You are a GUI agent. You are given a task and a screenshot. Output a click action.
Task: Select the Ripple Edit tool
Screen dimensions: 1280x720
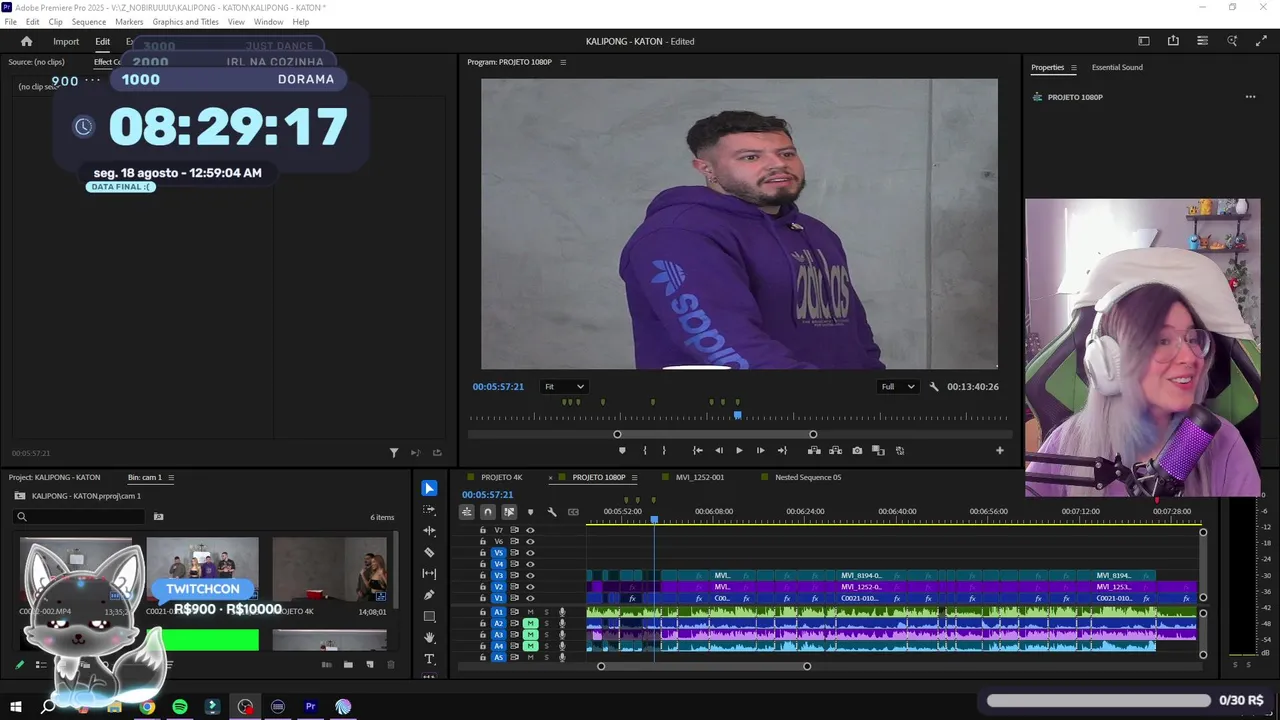(x=429, y=531)
